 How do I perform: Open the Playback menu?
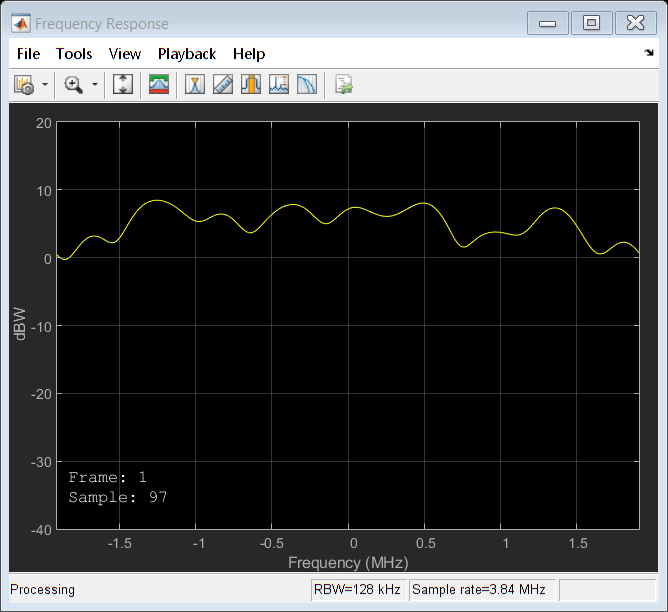click(x=187, y=54)
